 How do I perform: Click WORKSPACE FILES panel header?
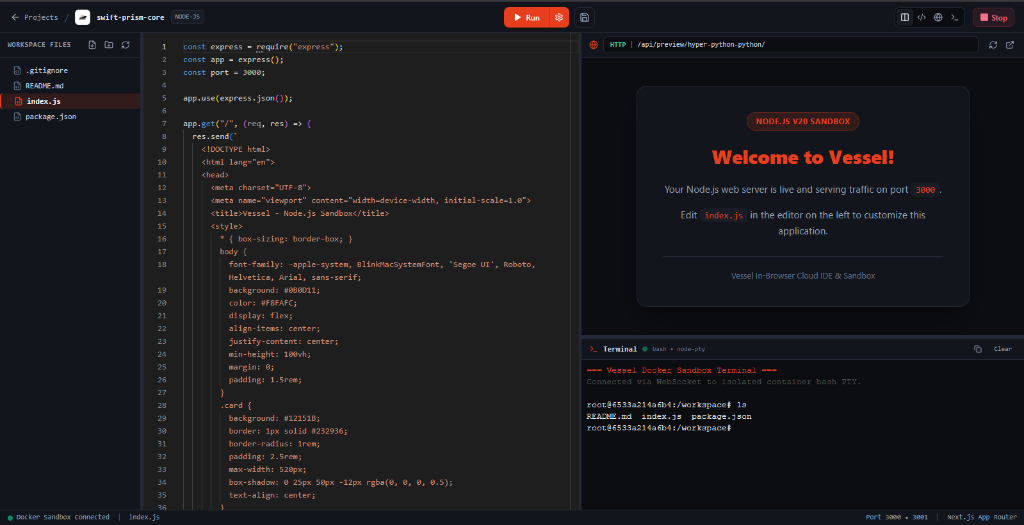point(39,45)
